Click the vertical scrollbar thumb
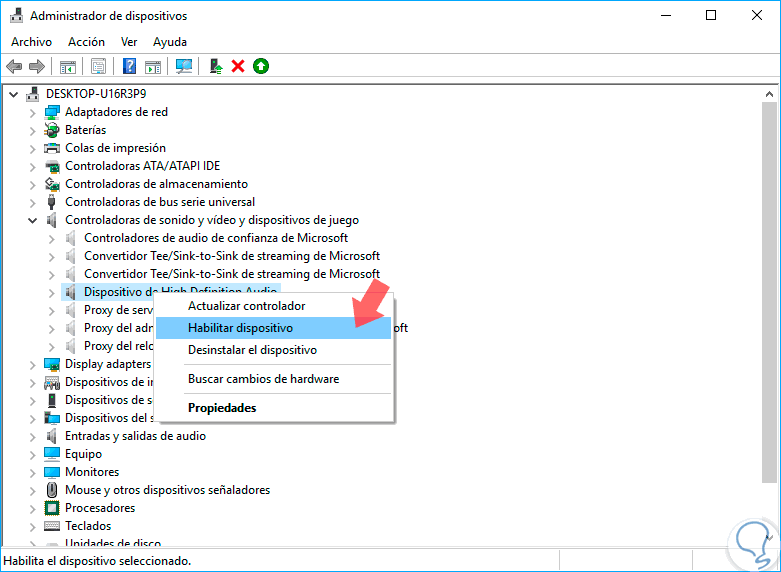This screenshot has height=572, width=781. (769, 292)
